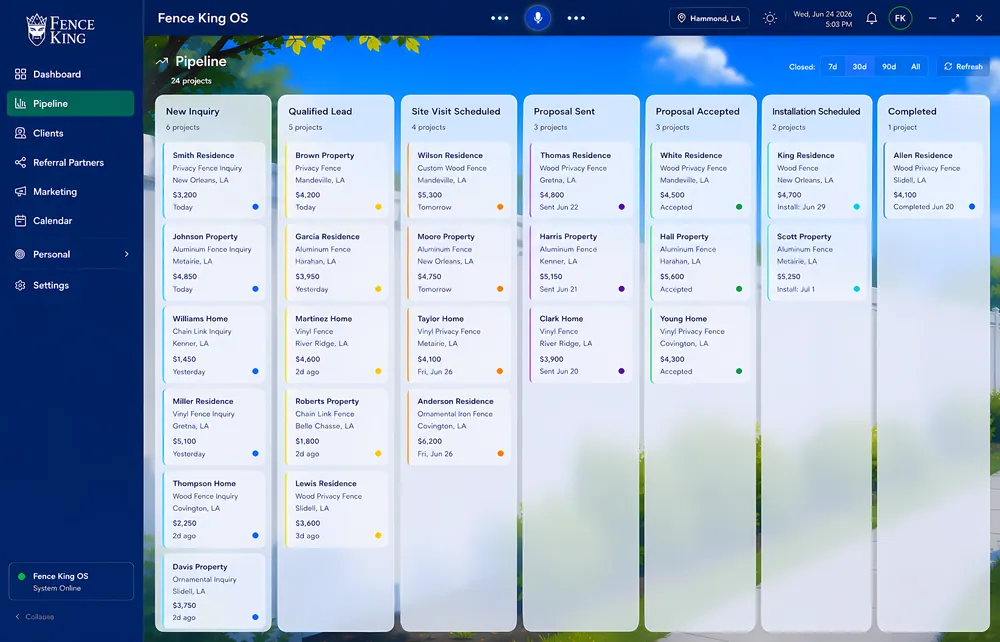Image resolution: width=1000 pixels, height=642 pixels.
Task: Switch closed filter to 90d
Action: click(888, 66)
